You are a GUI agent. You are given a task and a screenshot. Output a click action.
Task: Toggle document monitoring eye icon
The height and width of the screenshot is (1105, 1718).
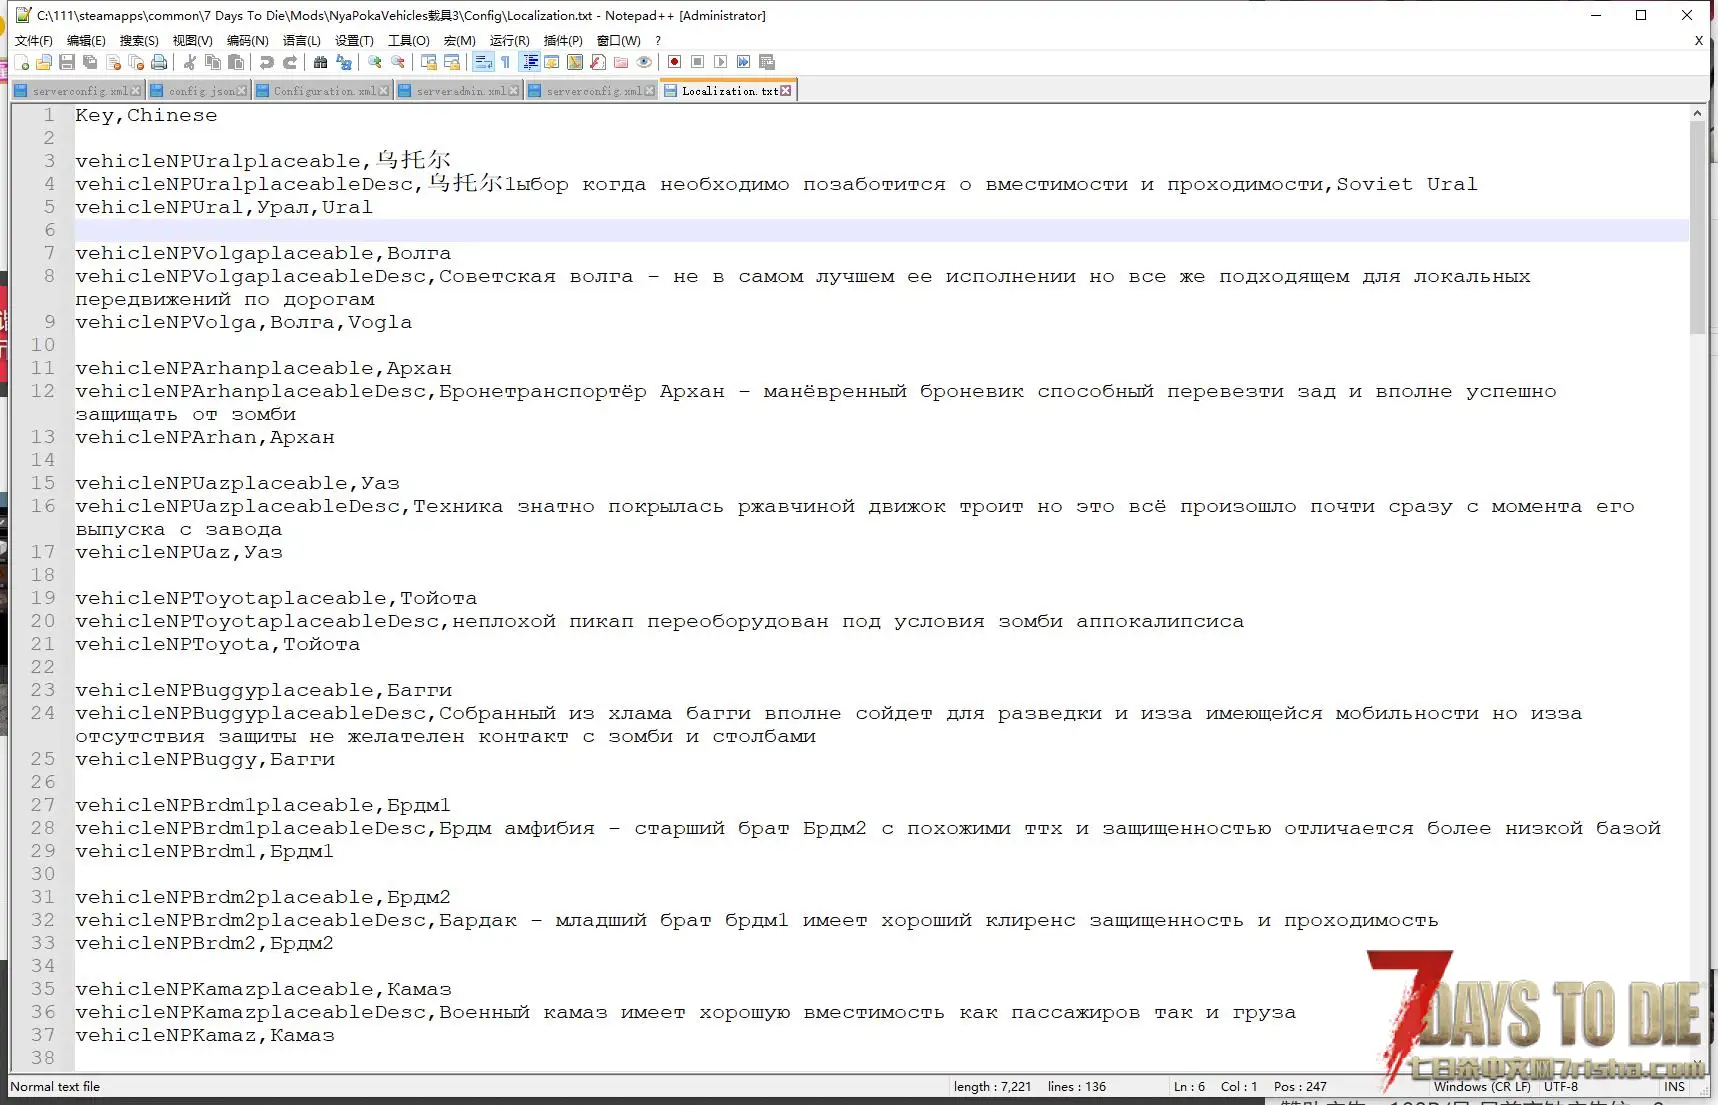[644, 62]
